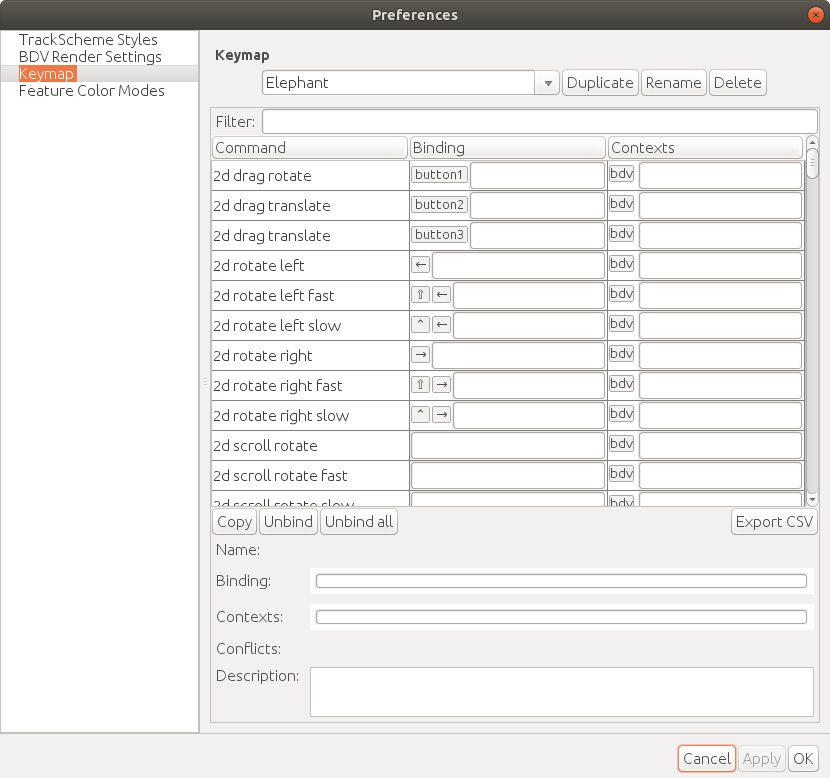Focus the Filter text field

pyautogui.click(x=539, y=122)
